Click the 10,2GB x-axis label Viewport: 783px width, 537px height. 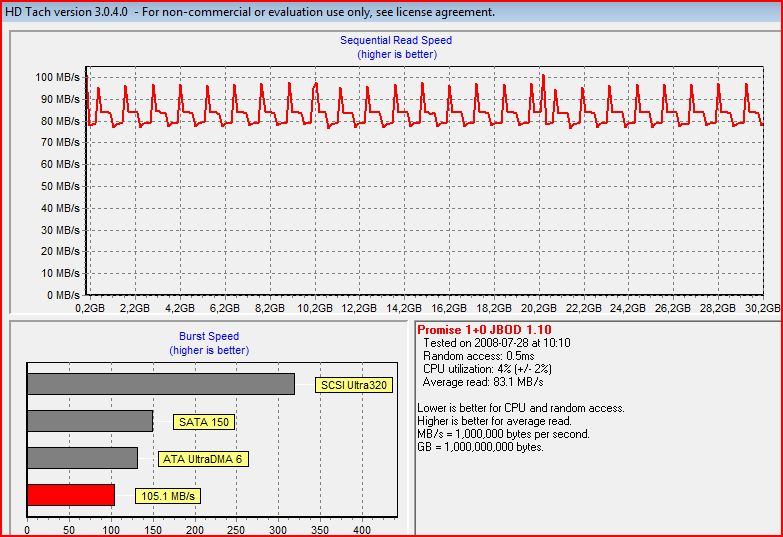coord(315,308)
